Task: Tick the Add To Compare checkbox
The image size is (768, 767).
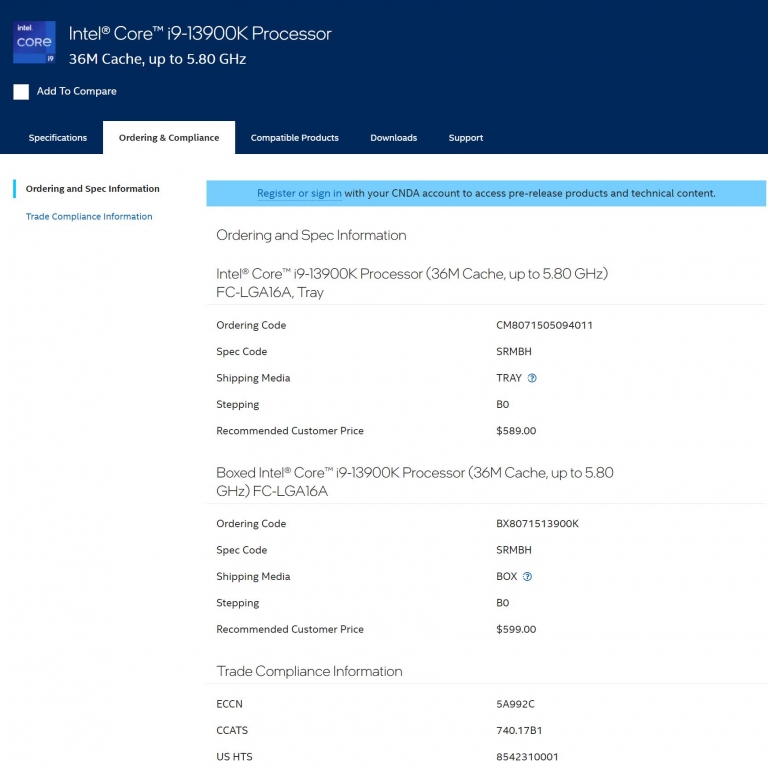Action: click(21, 92)
